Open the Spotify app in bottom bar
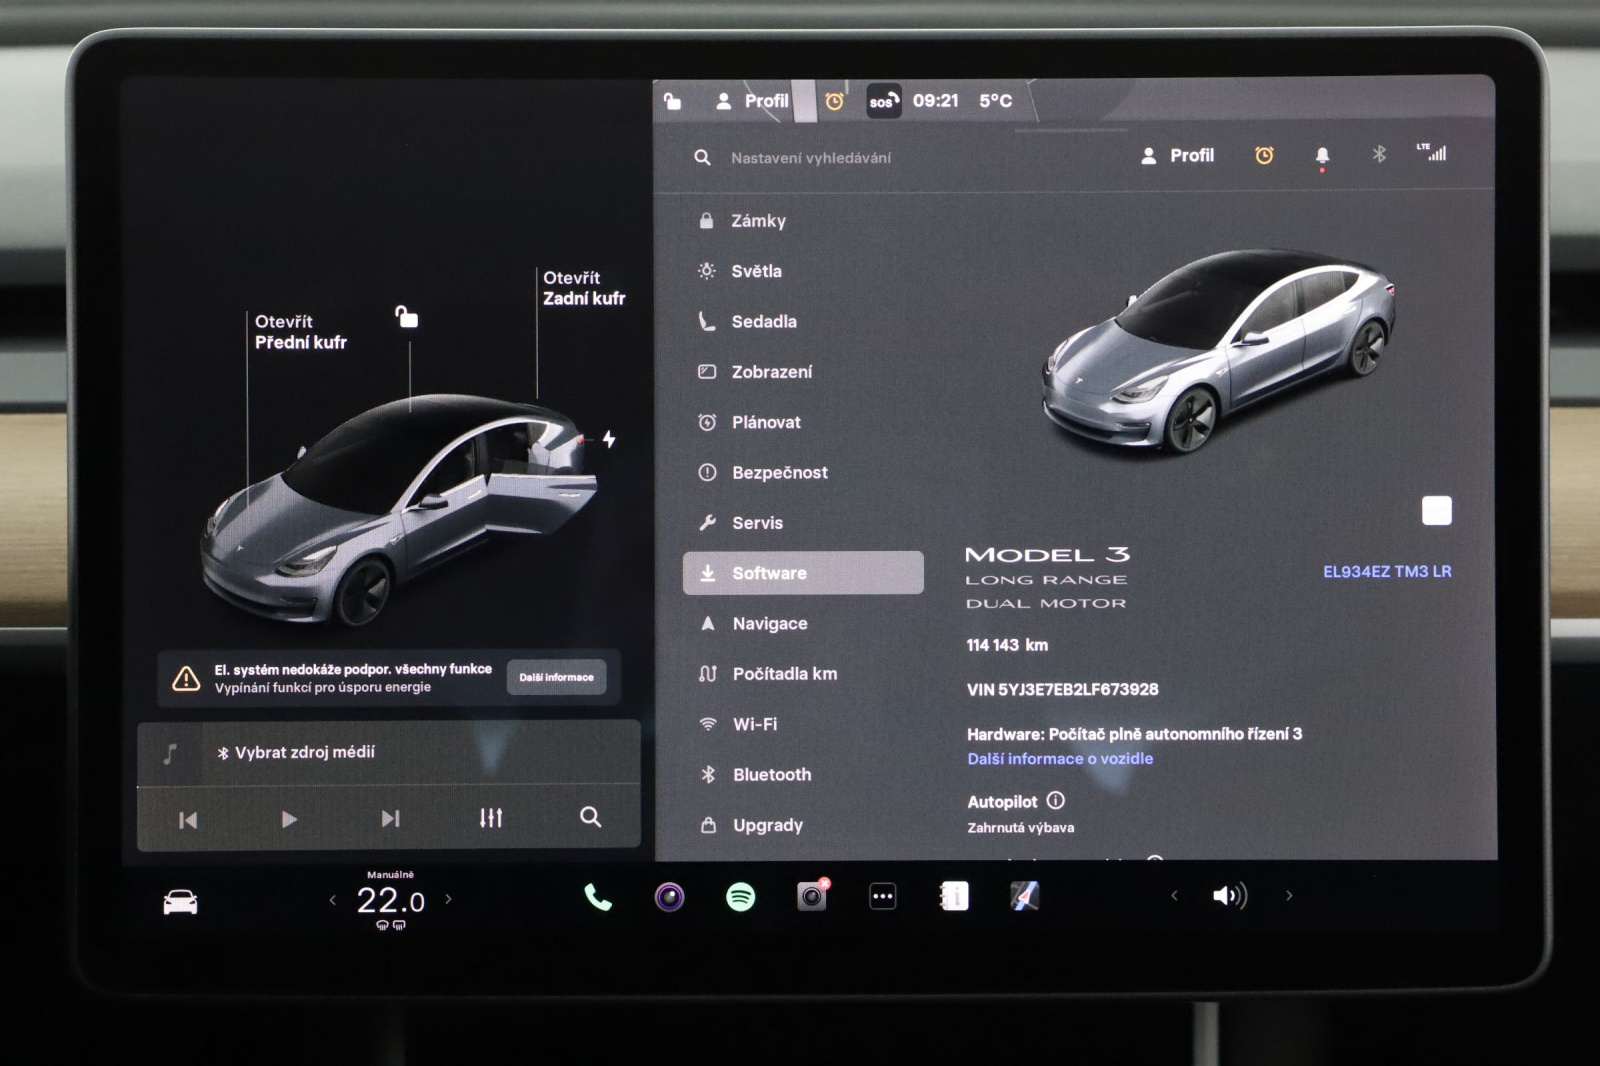The image size is (1600, 1066). pyautogui.click(x=740, y=897)
